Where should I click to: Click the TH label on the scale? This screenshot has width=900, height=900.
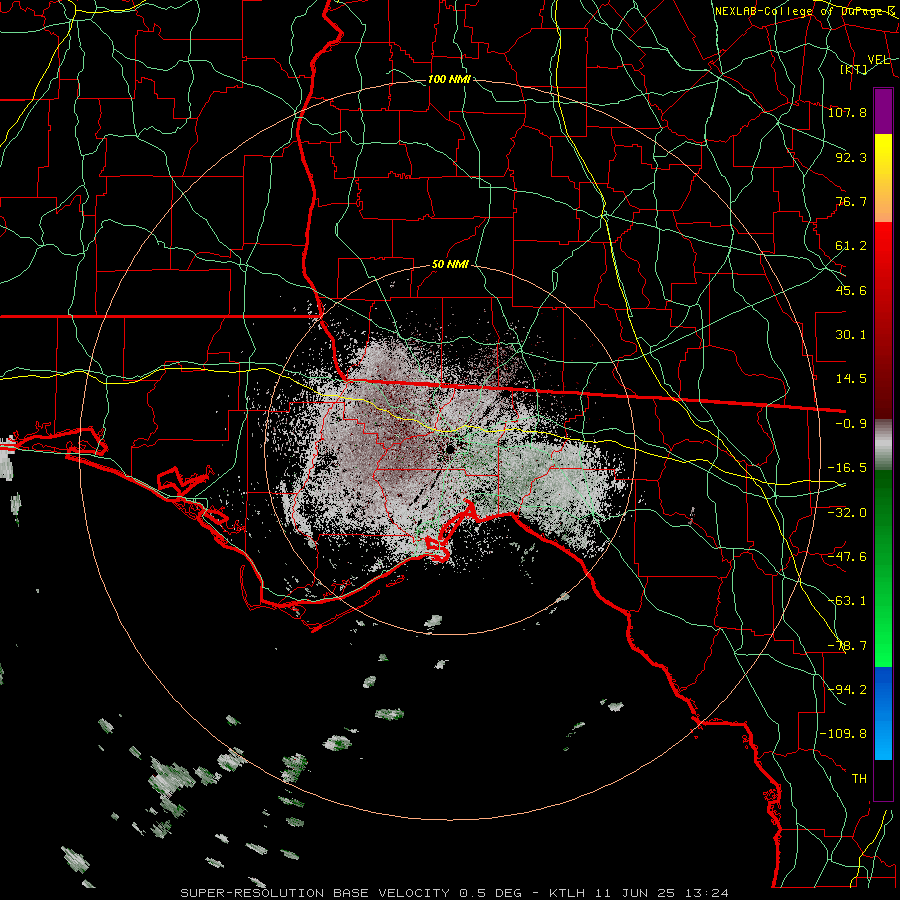(x=859, y=778)
